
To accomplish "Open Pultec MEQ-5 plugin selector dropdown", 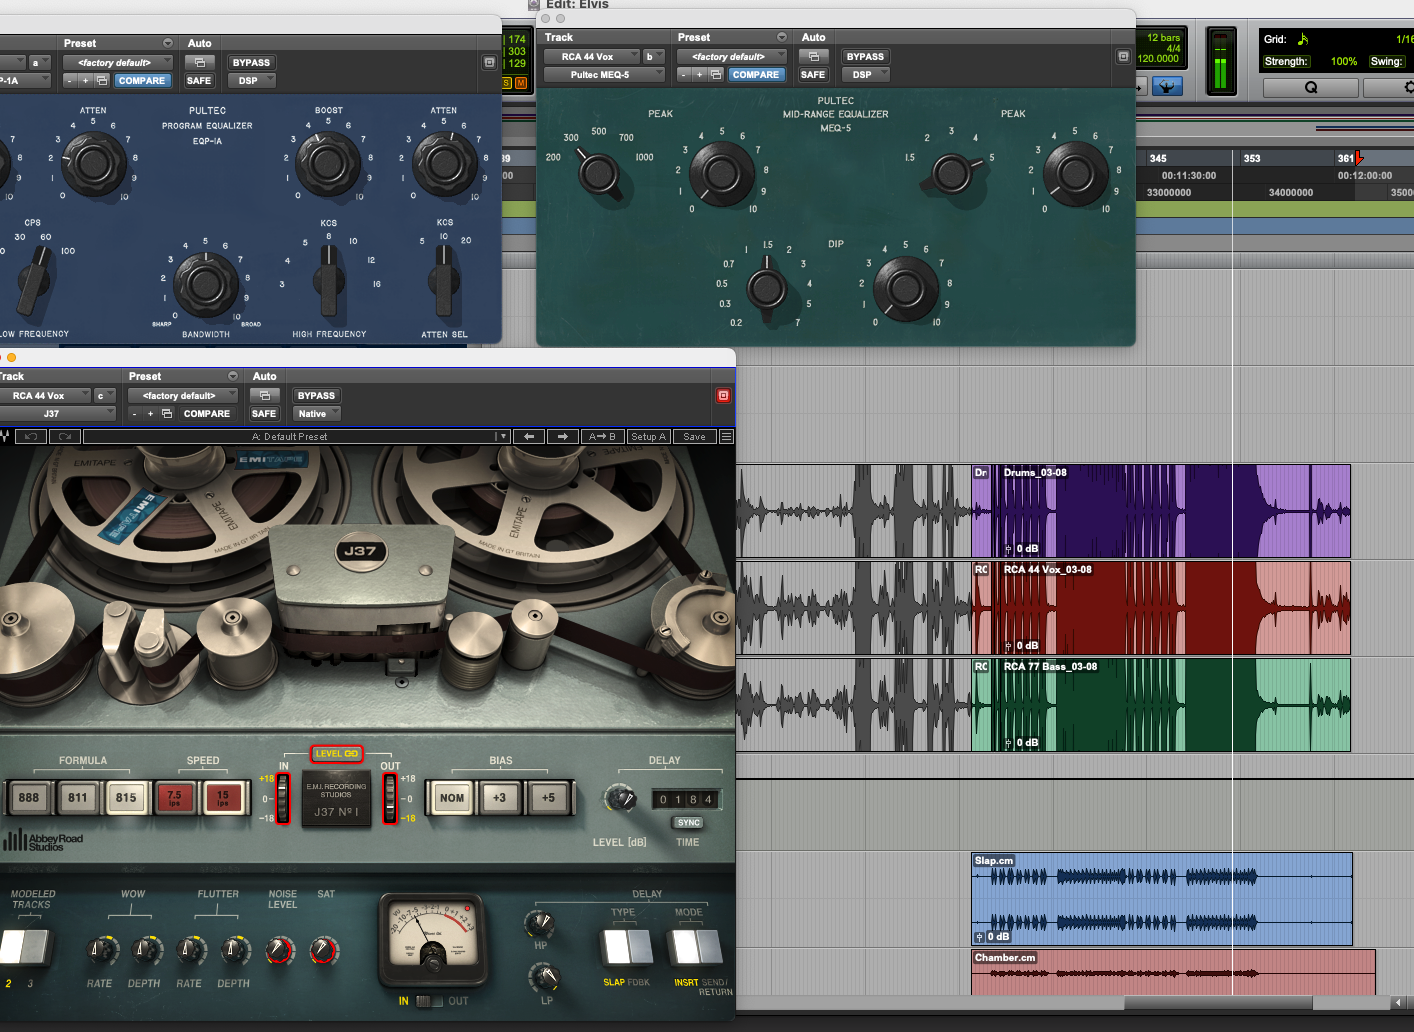I will coord(604,75).
